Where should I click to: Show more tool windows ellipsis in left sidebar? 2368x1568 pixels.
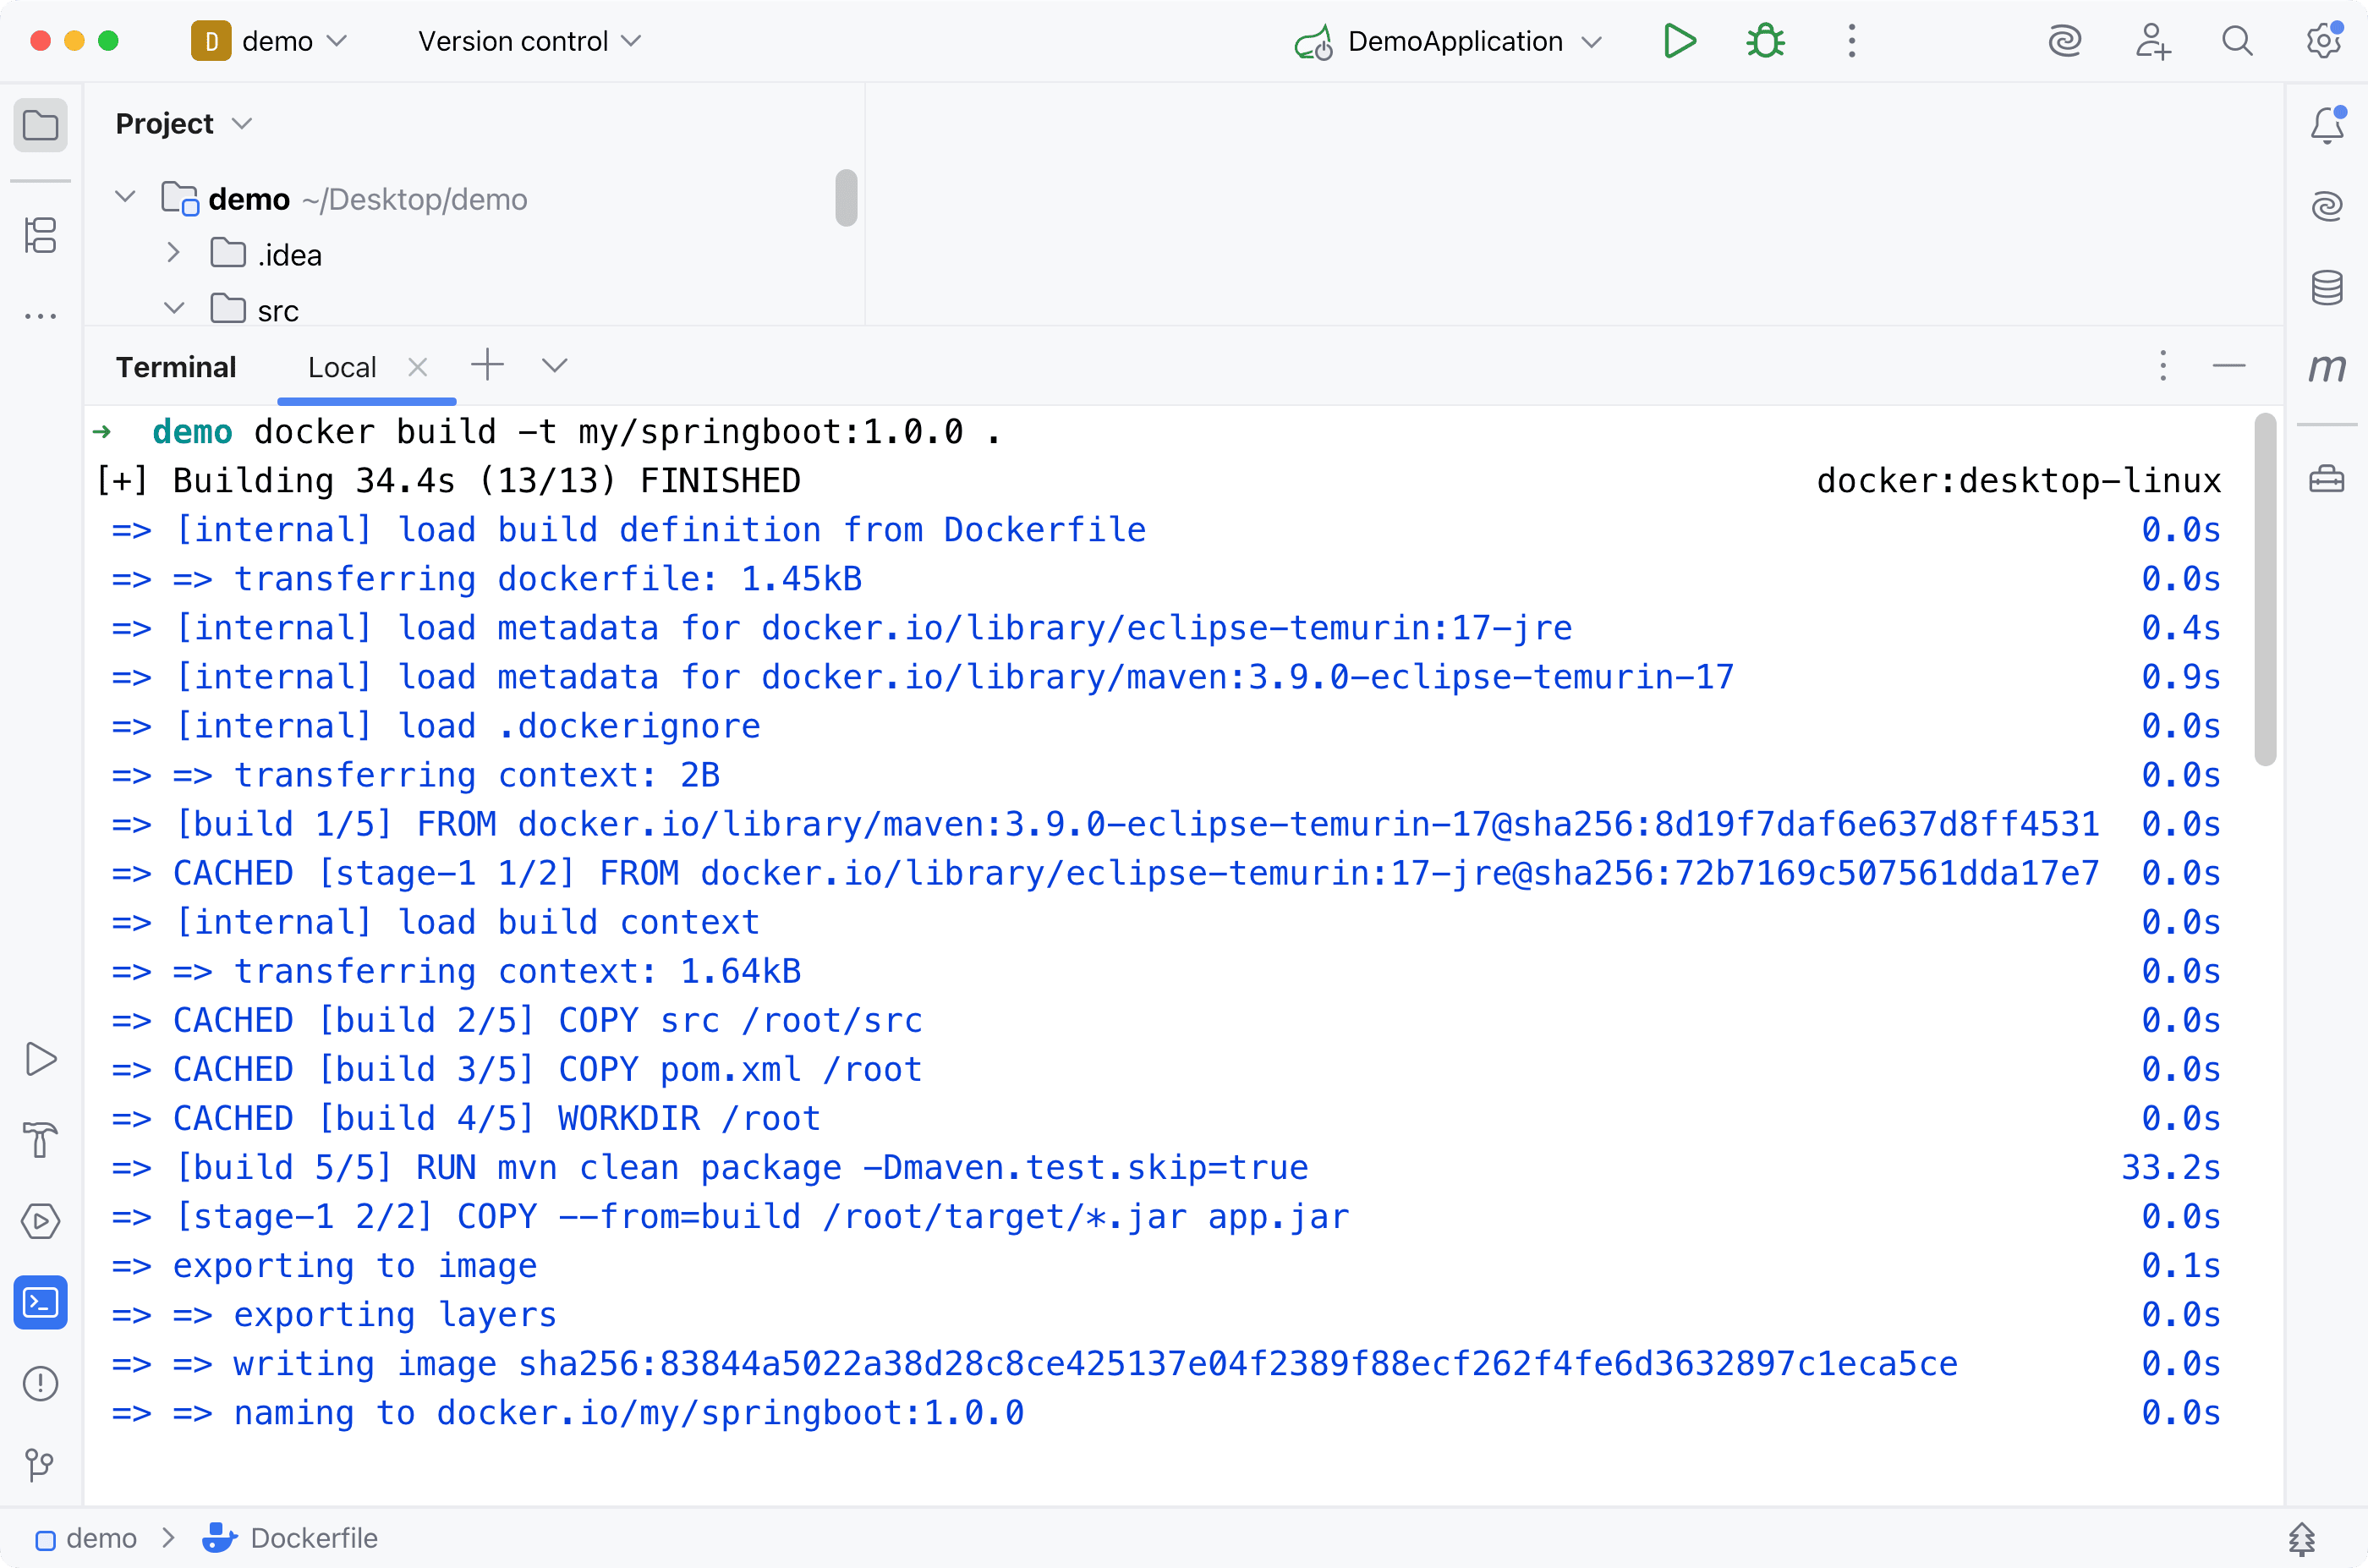pos(40,316)
